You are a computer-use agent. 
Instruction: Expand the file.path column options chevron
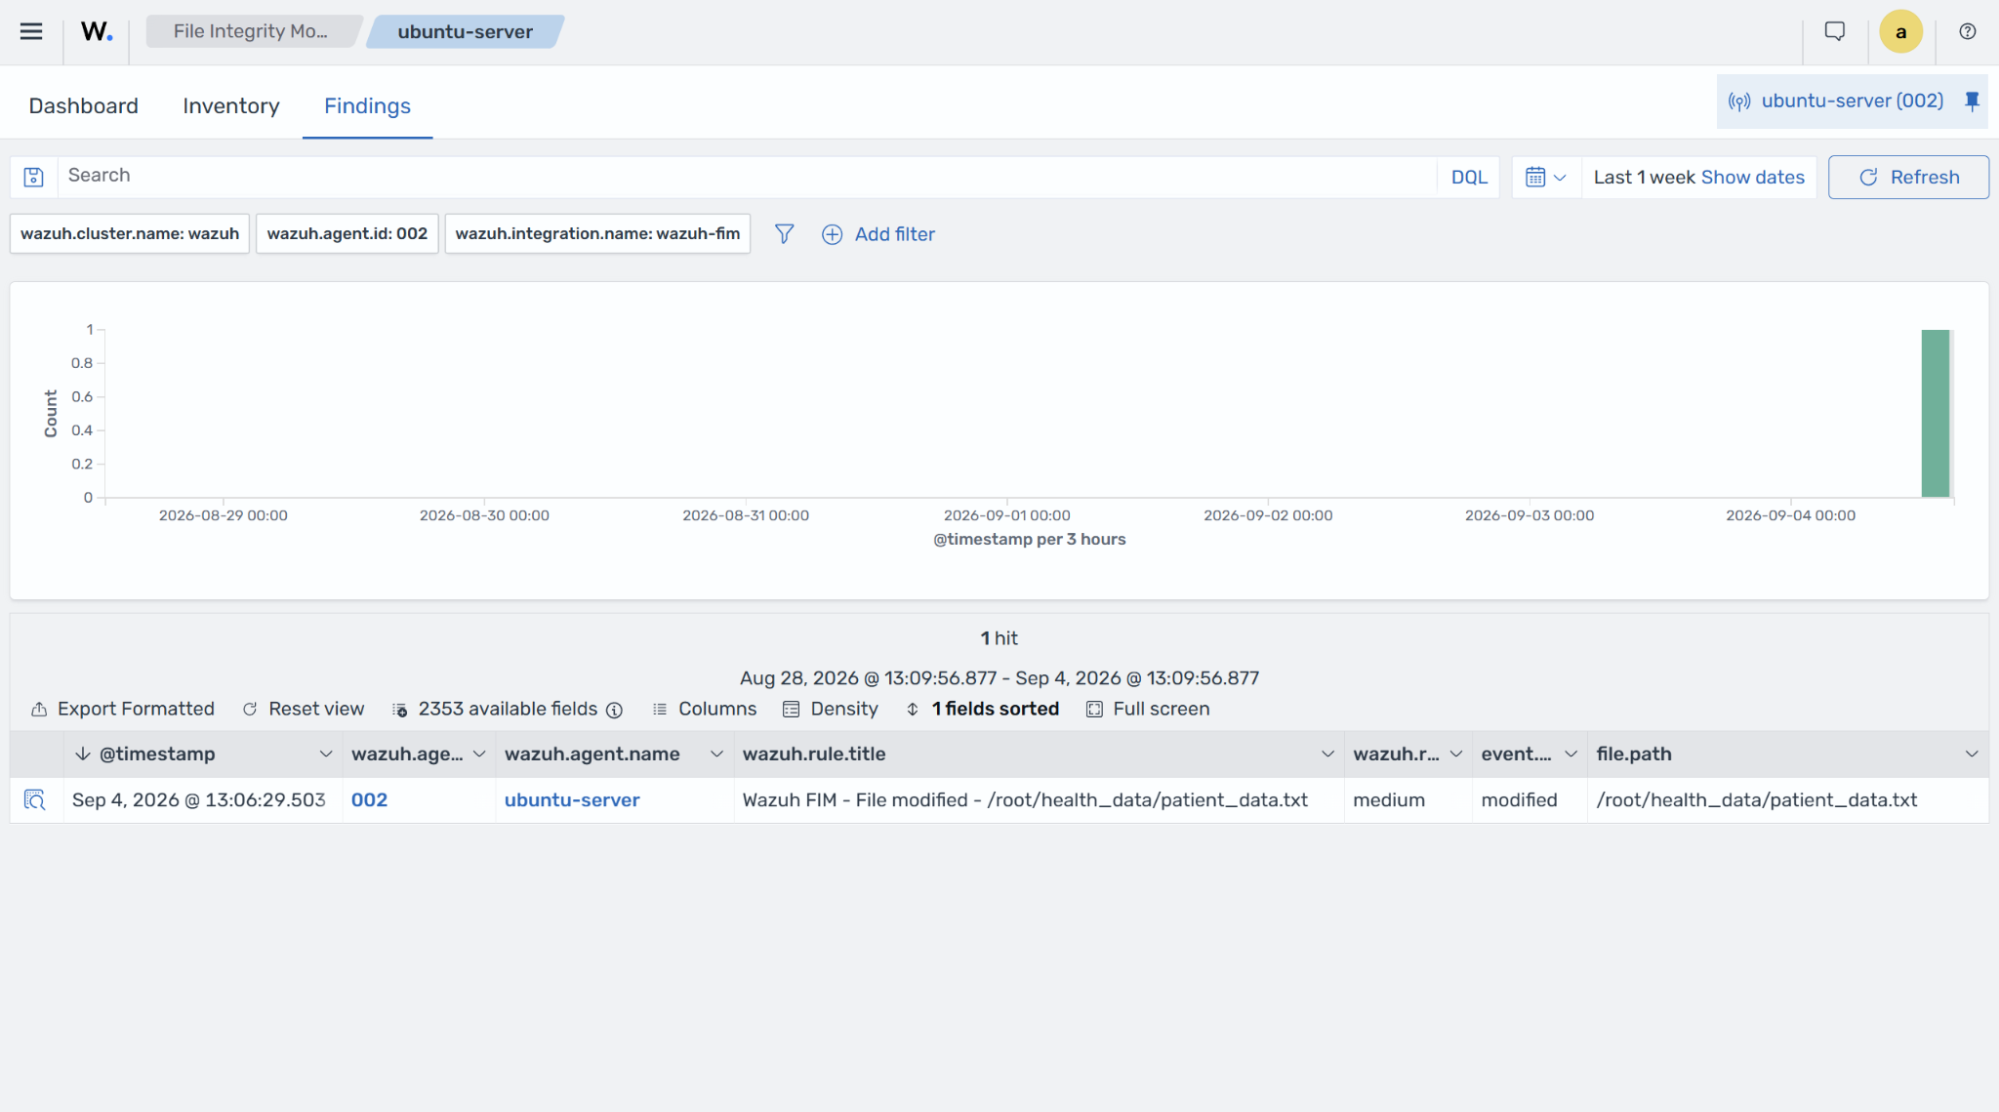click(x=1971, y=754)
